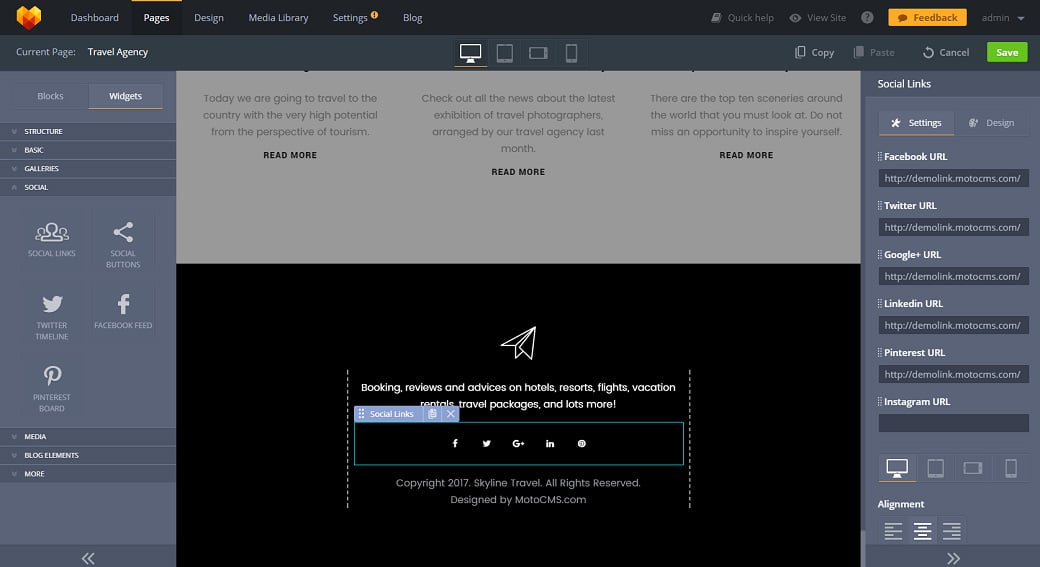Select the Social Links widget

tap(52, 239)
